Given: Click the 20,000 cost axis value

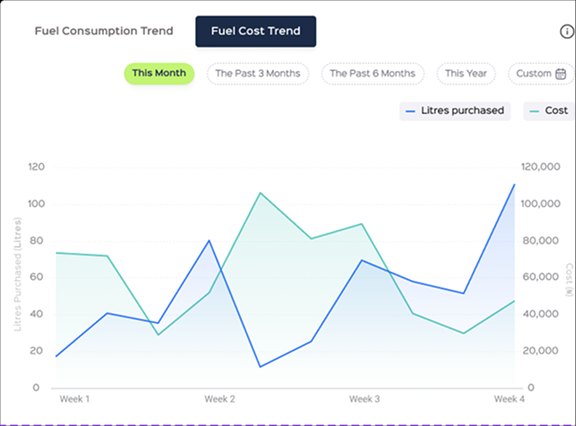Looking at the screenshot, I should coord(540,351).
